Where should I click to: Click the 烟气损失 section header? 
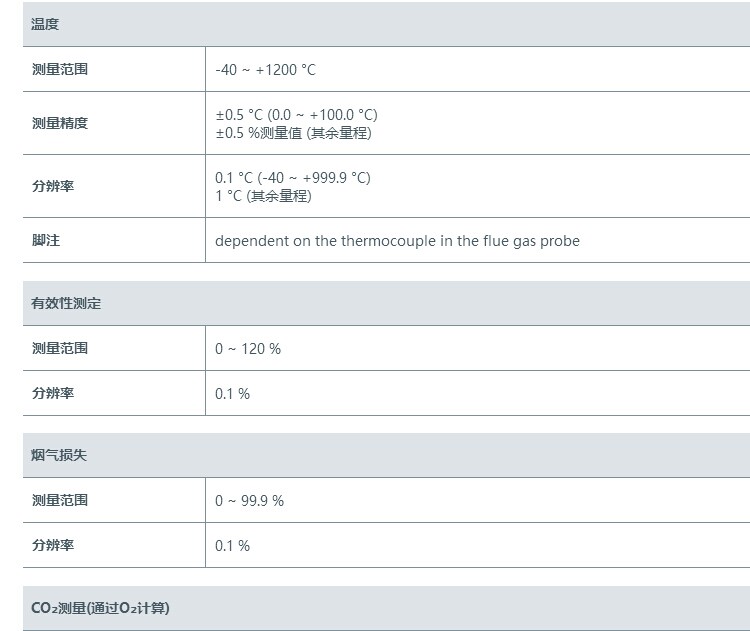pyautogui.click(x=59, y=455)
